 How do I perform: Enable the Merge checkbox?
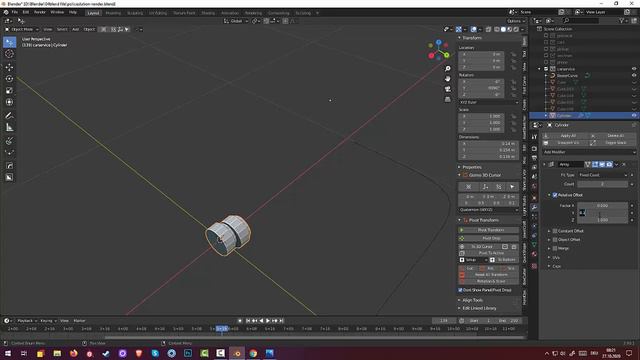click(x=555, y=248)
